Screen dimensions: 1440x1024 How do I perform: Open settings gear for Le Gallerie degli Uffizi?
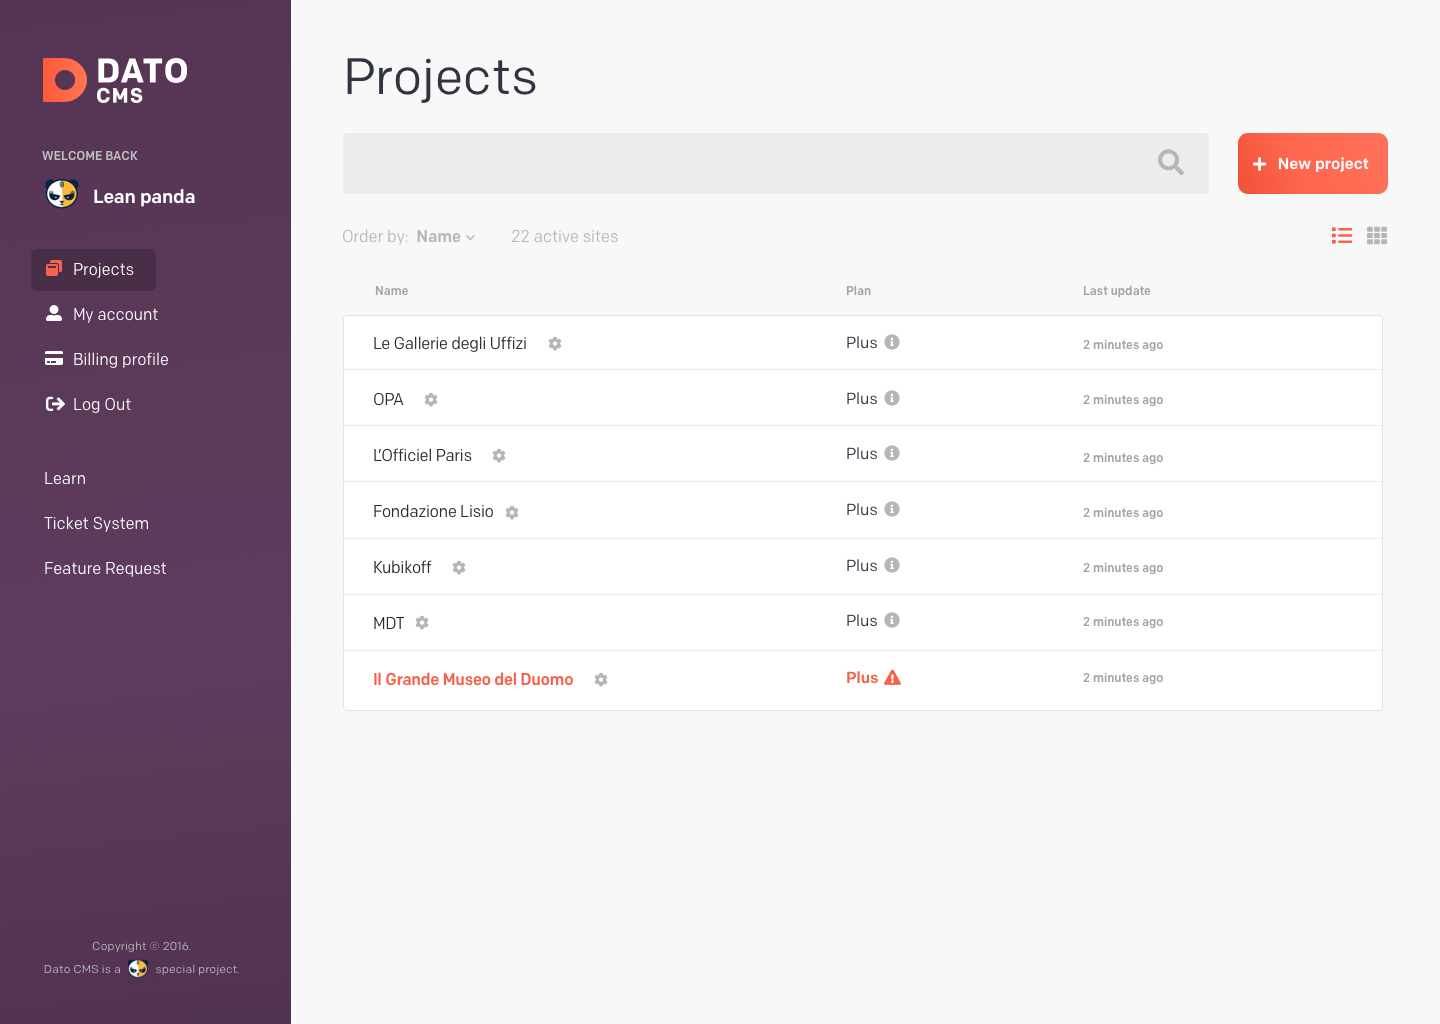555,344
